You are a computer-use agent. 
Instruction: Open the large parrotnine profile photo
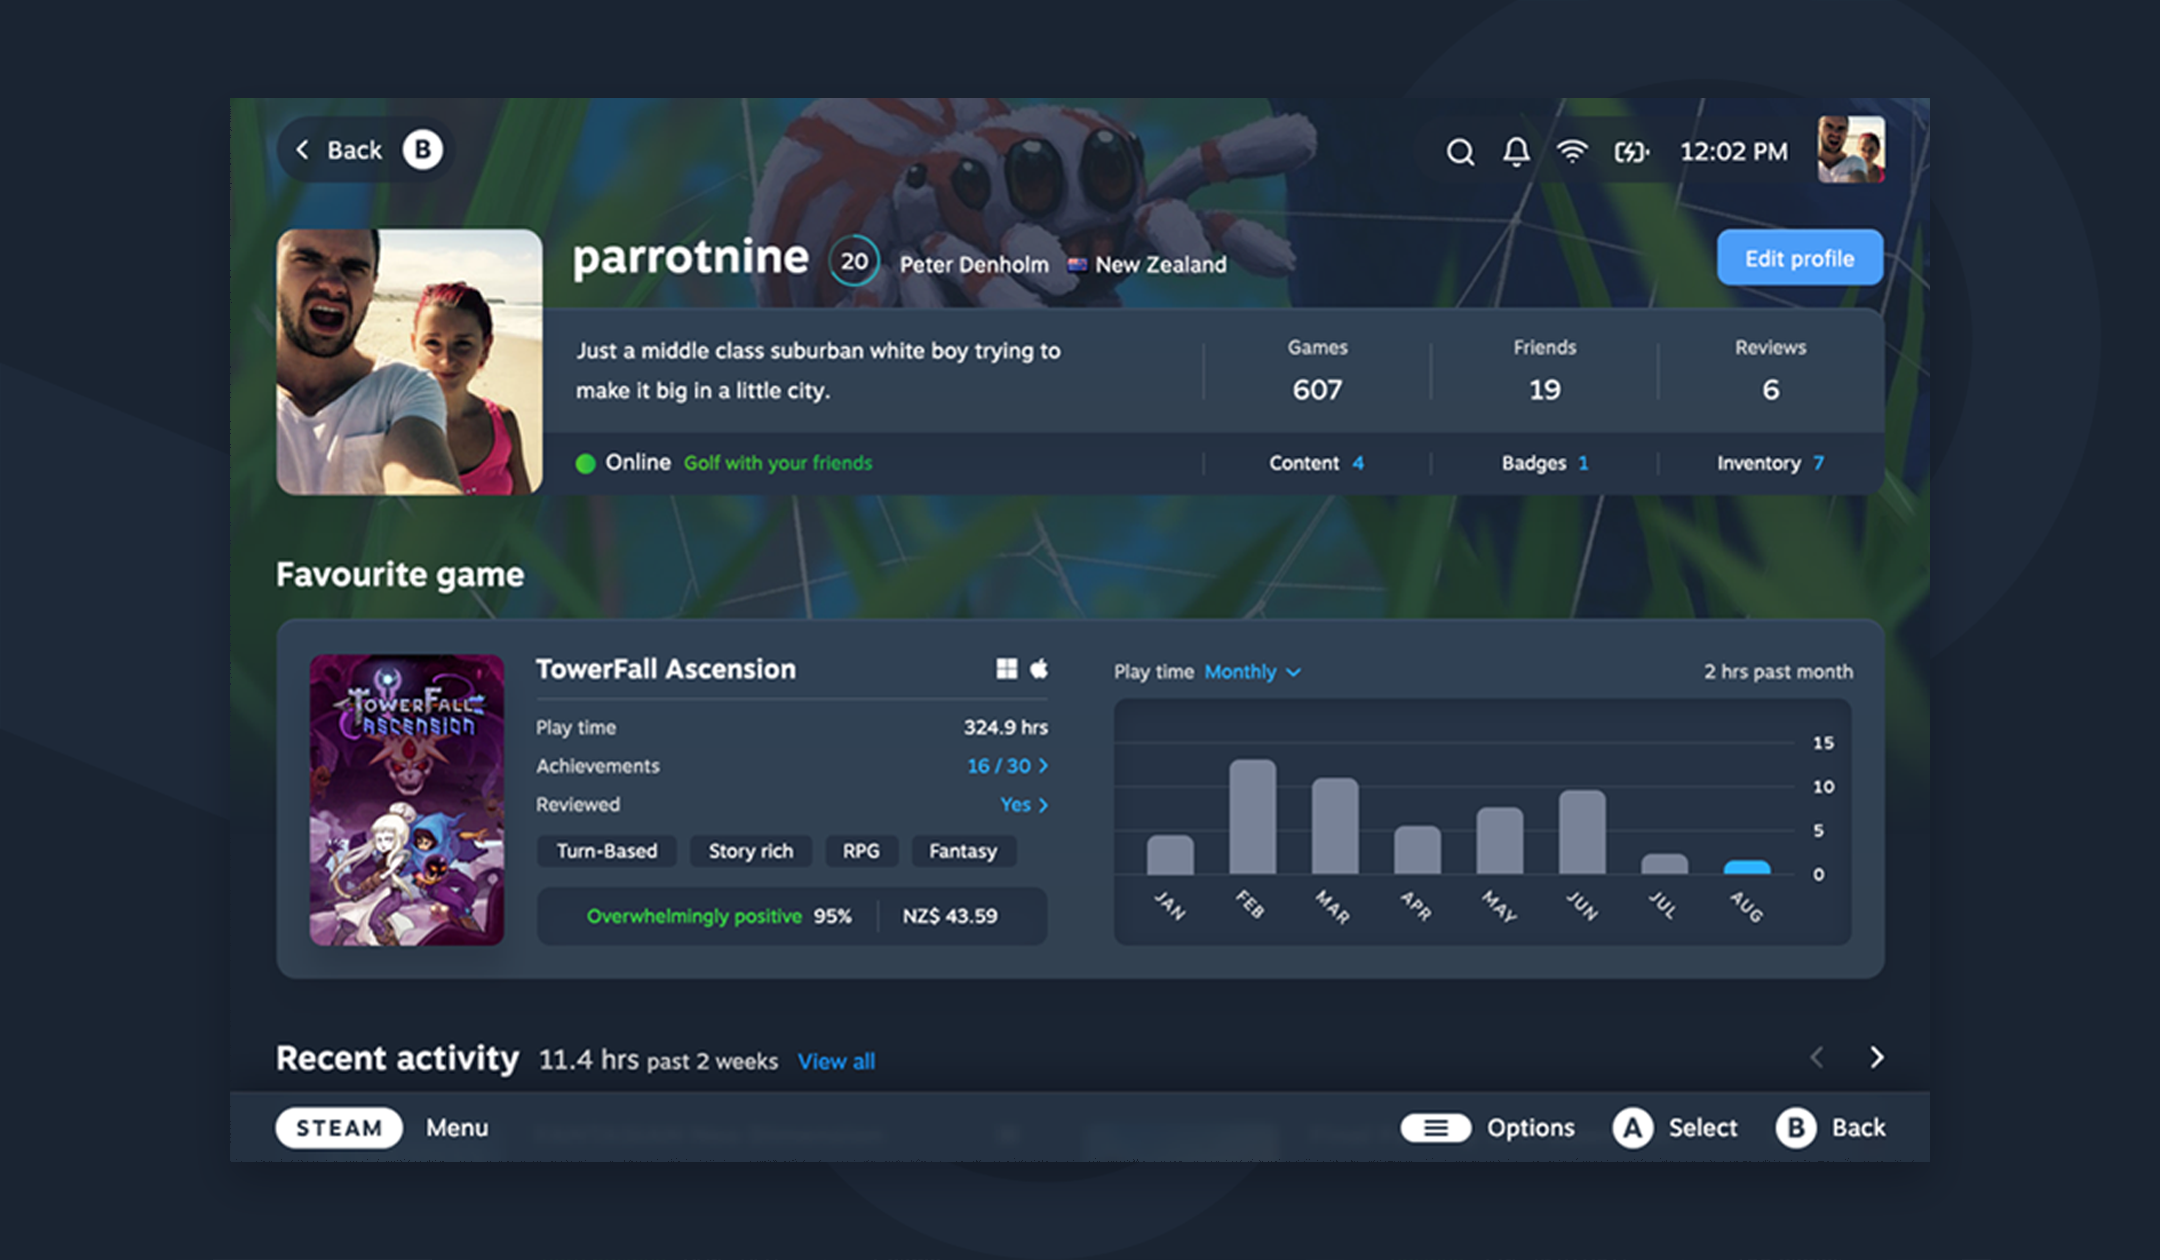[410, 362]
